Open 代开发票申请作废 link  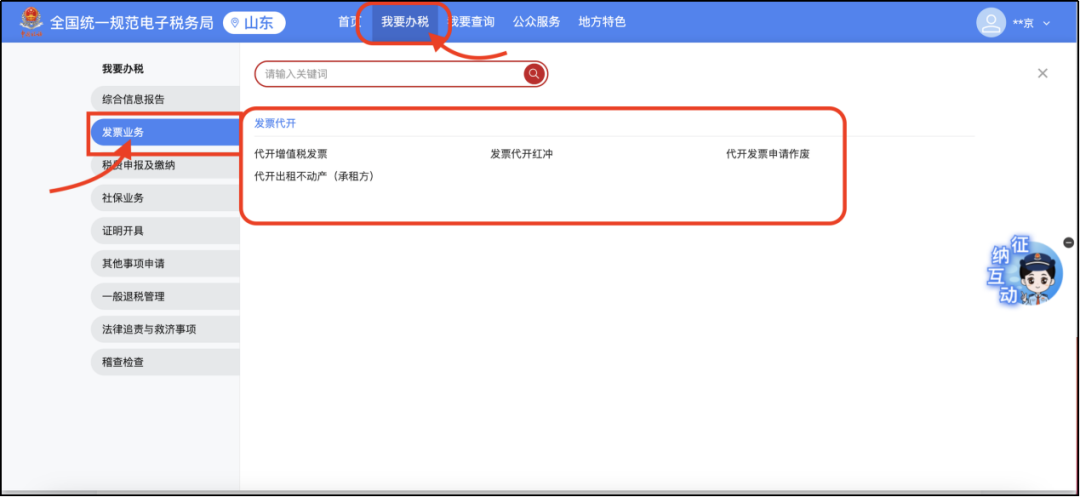click(767, 154)
